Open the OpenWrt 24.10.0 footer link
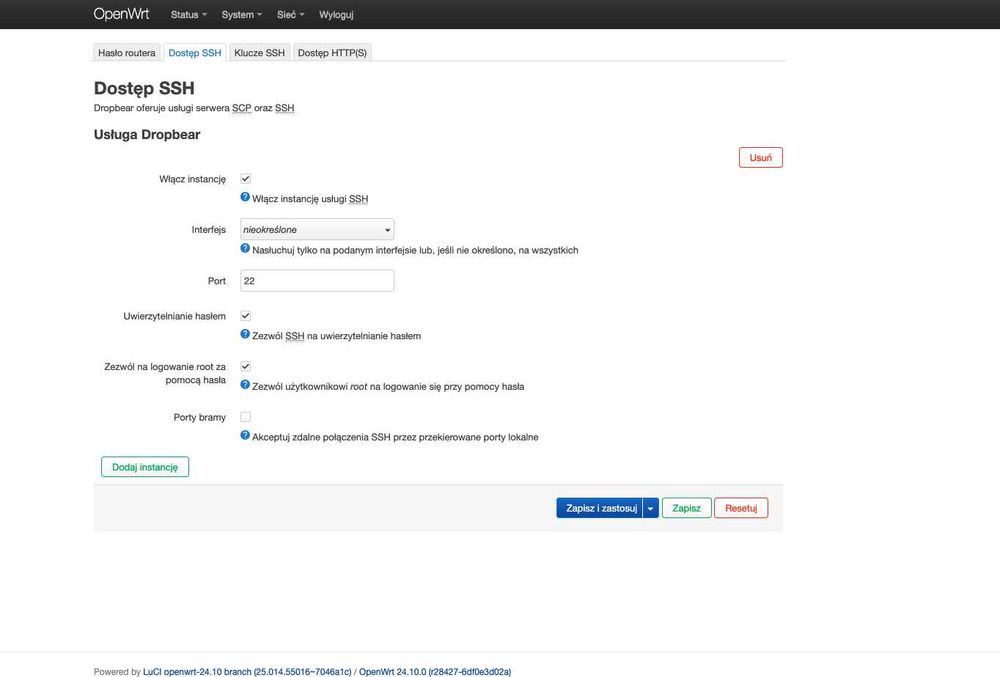This screenshot has width=1000, height=677. pos(435,672)
